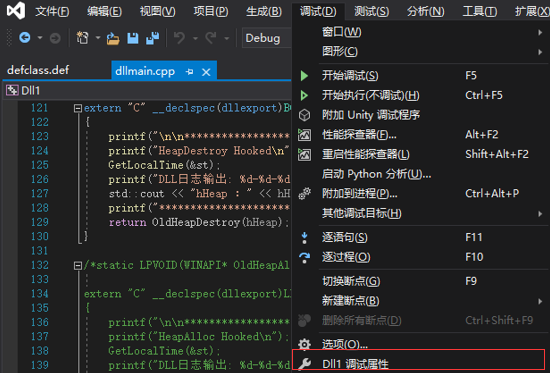Choose 附加到进程(P)... menu item
This screenshot has height=373, width=550.
point(421,194)
